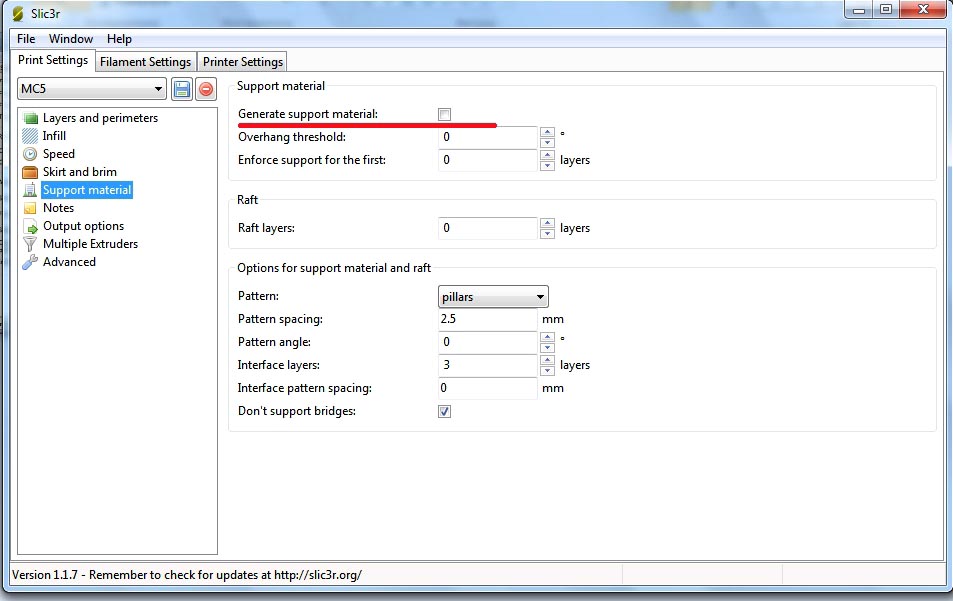Decrease Interface layers with down arrow

tap(547, 371)
